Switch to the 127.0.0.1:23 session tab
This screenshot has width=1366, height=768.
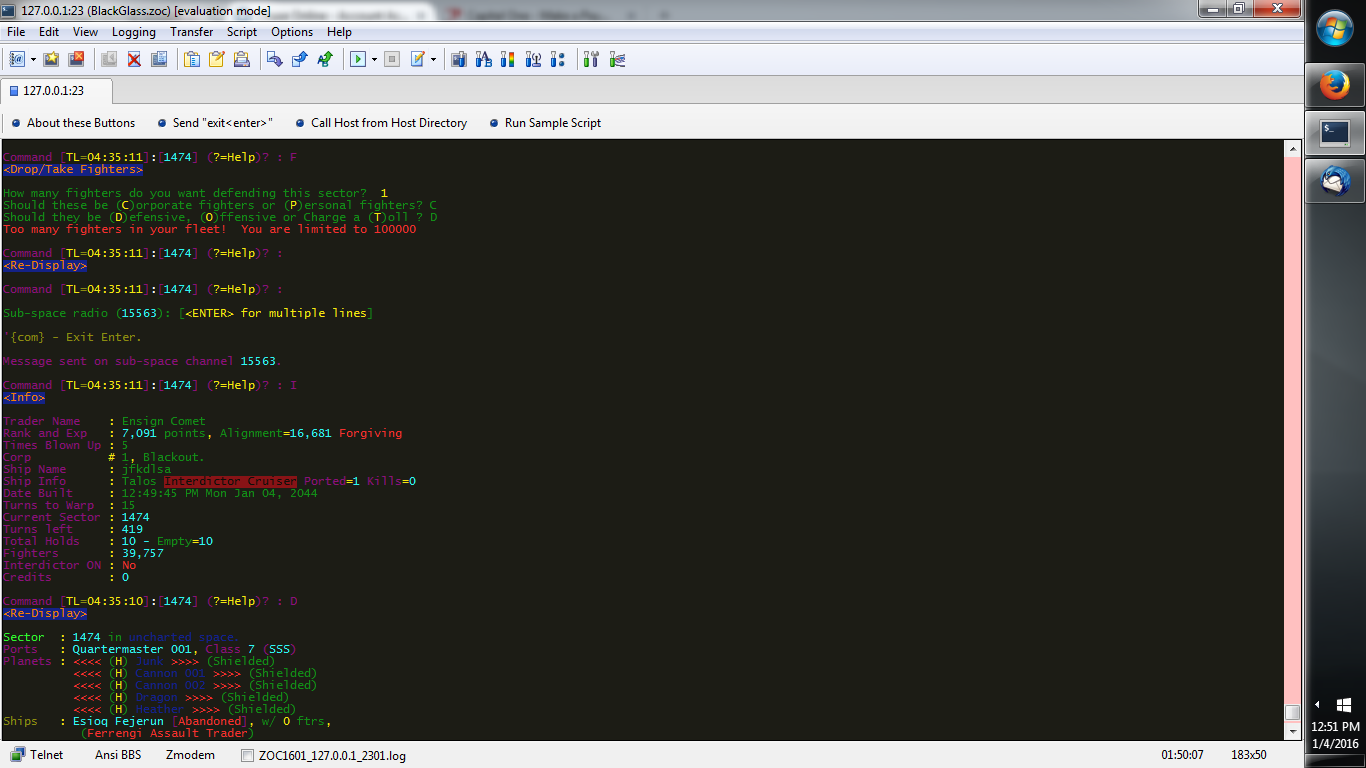(x=55, y=91)
